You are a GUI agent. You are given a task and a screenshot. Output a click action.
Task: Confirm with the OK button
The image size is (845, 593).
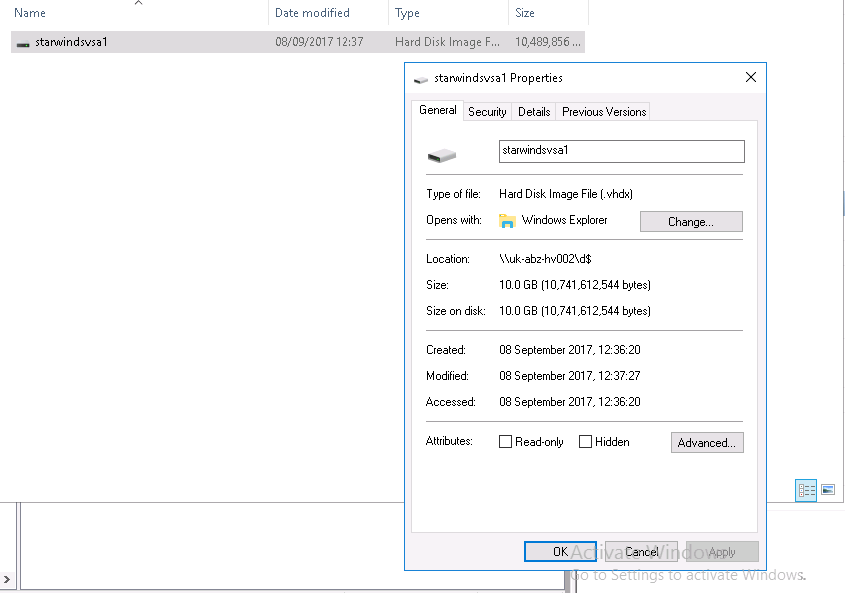coord(560,551)
